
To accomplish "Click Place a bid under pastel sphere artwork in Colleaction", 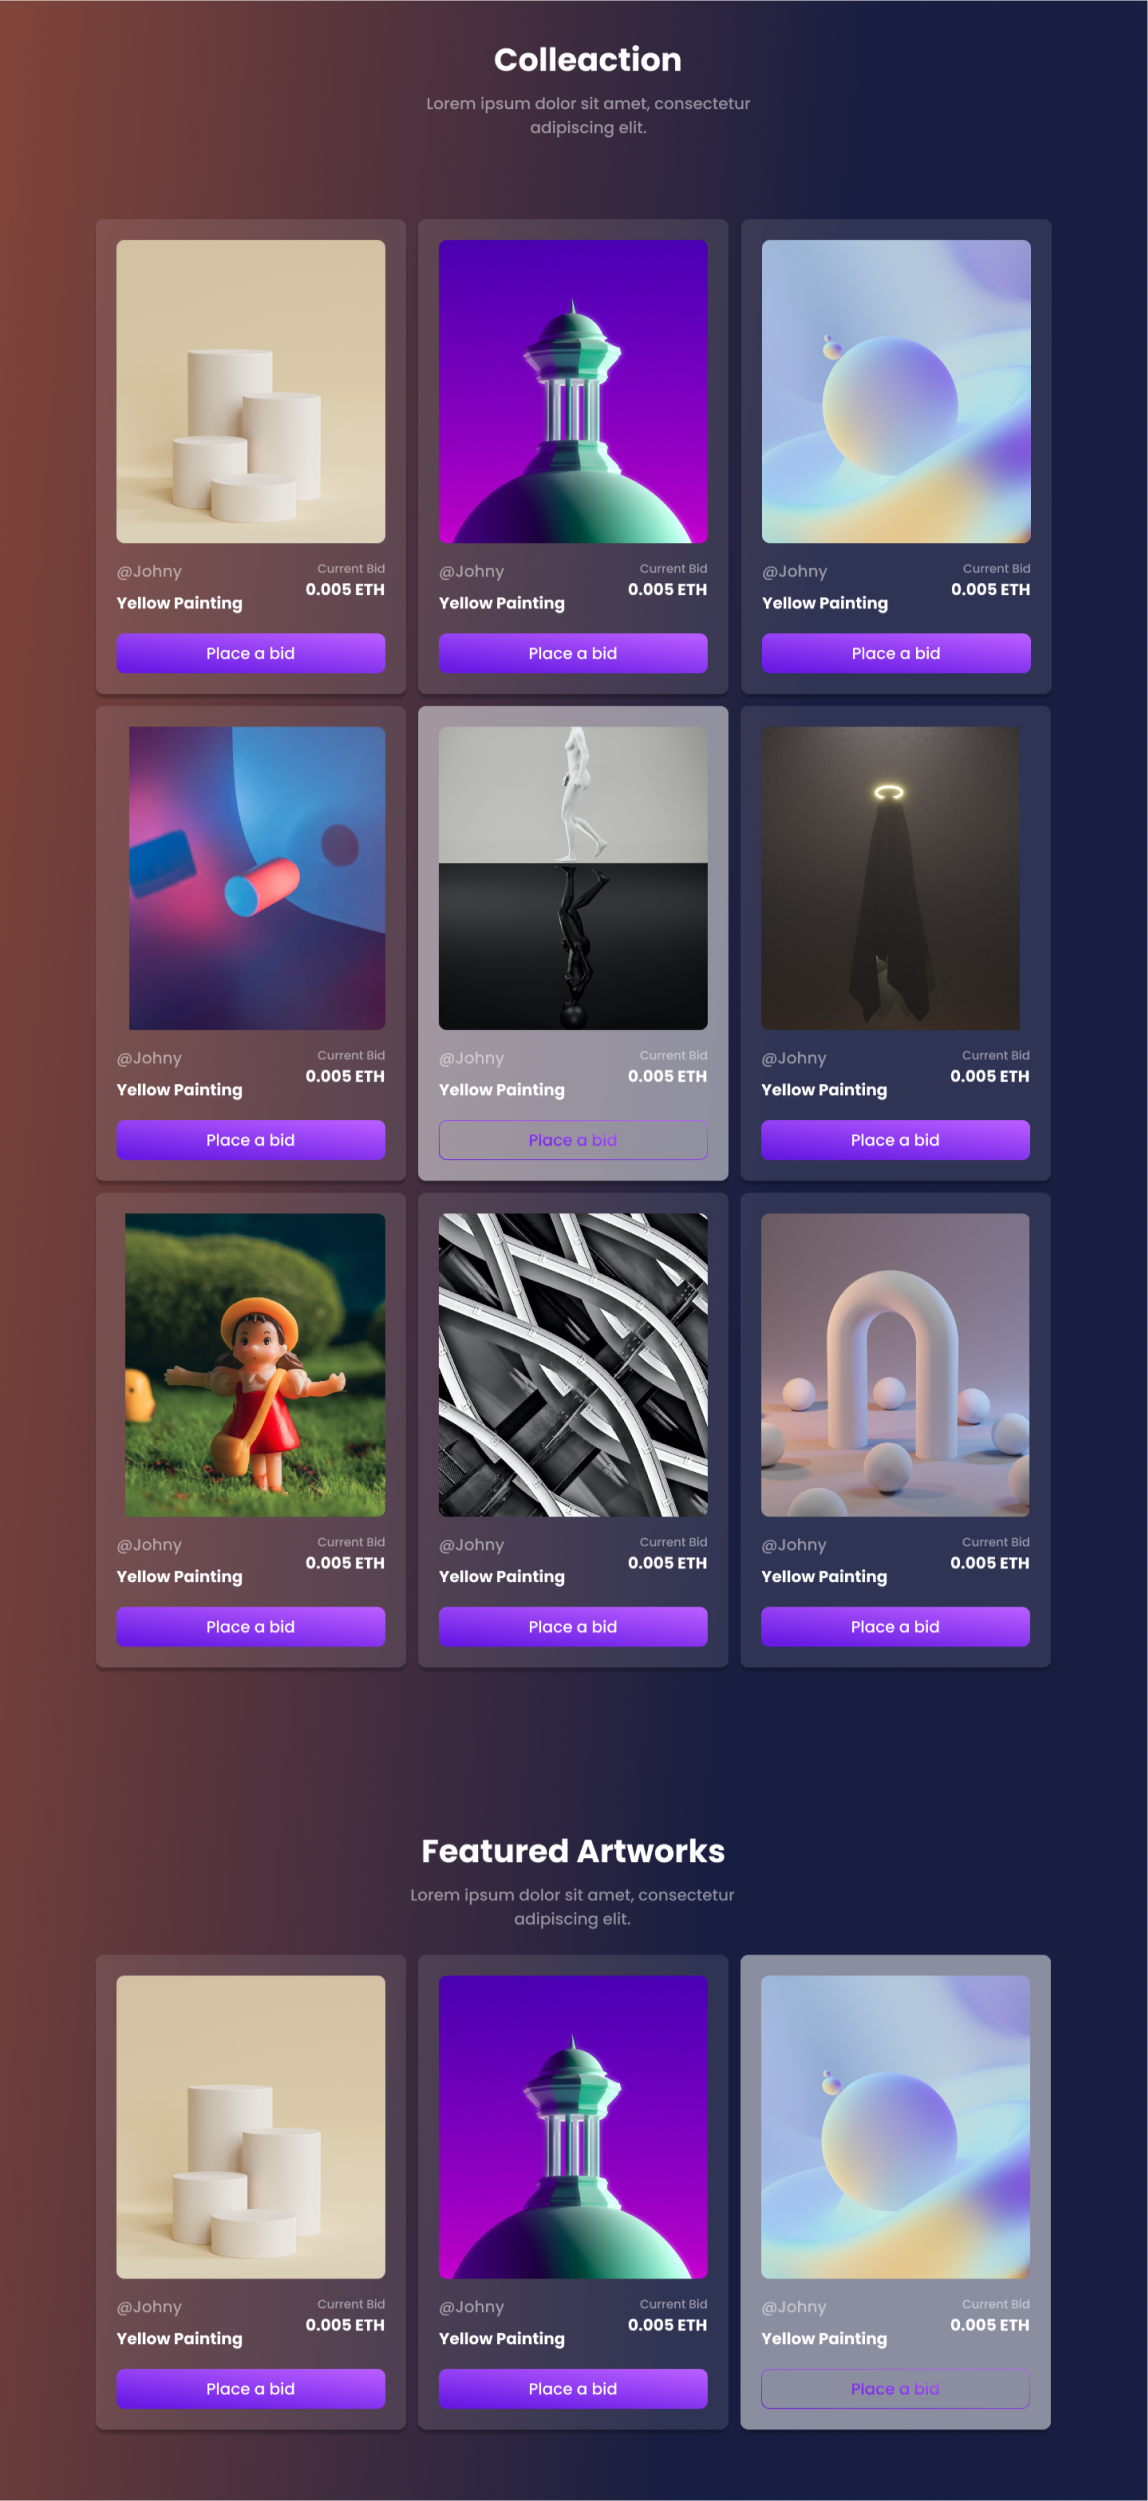I will click(896, 653).
